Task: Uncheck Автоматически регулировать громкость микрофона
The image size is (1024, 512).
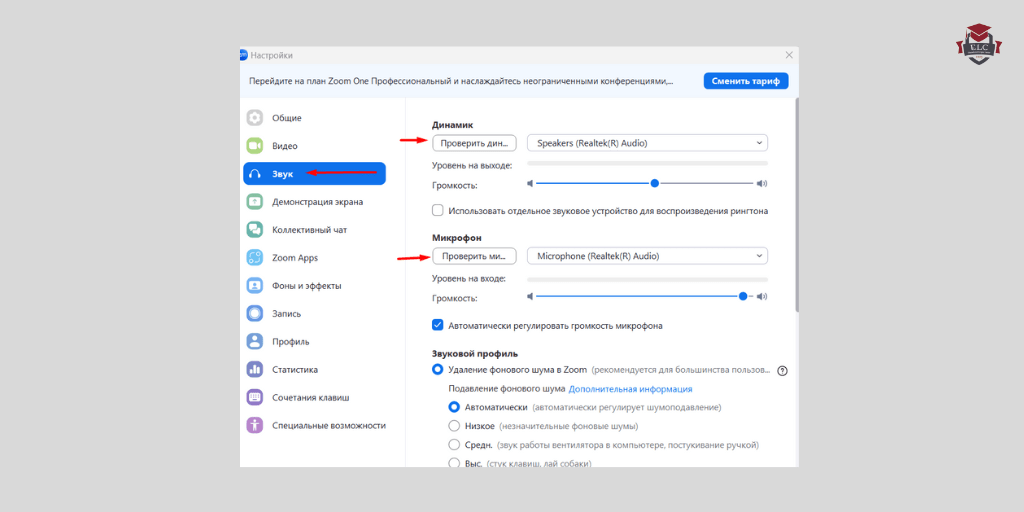Action: [438, 325]
